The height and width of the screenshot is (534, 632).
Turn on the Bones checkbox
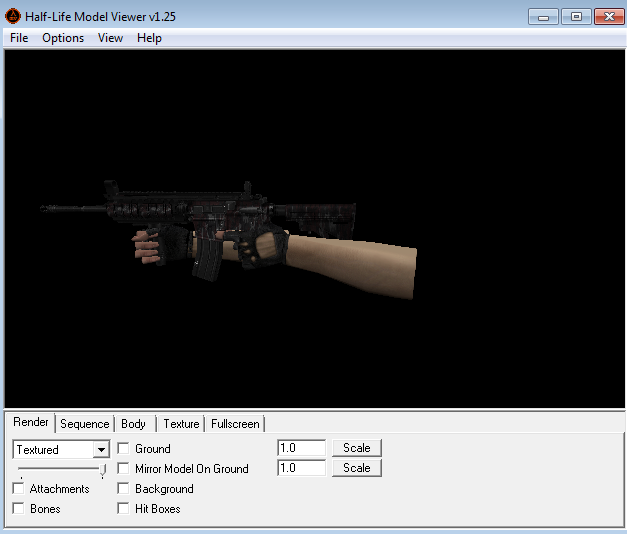pyautogui.click(x=19, y=509)
